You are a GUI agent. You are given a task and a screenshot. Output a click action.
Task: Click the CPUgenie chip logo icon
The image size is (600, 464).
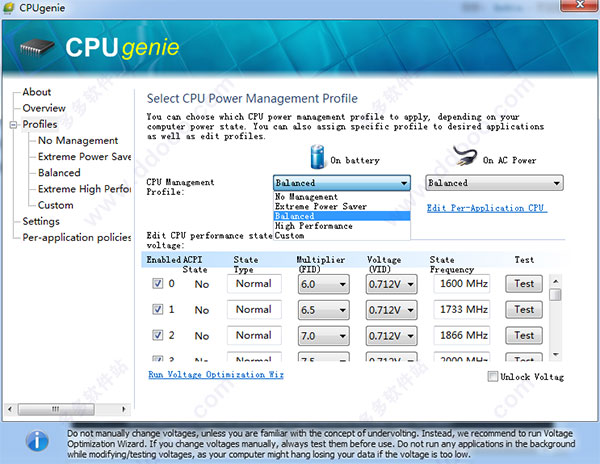[37, 47]
